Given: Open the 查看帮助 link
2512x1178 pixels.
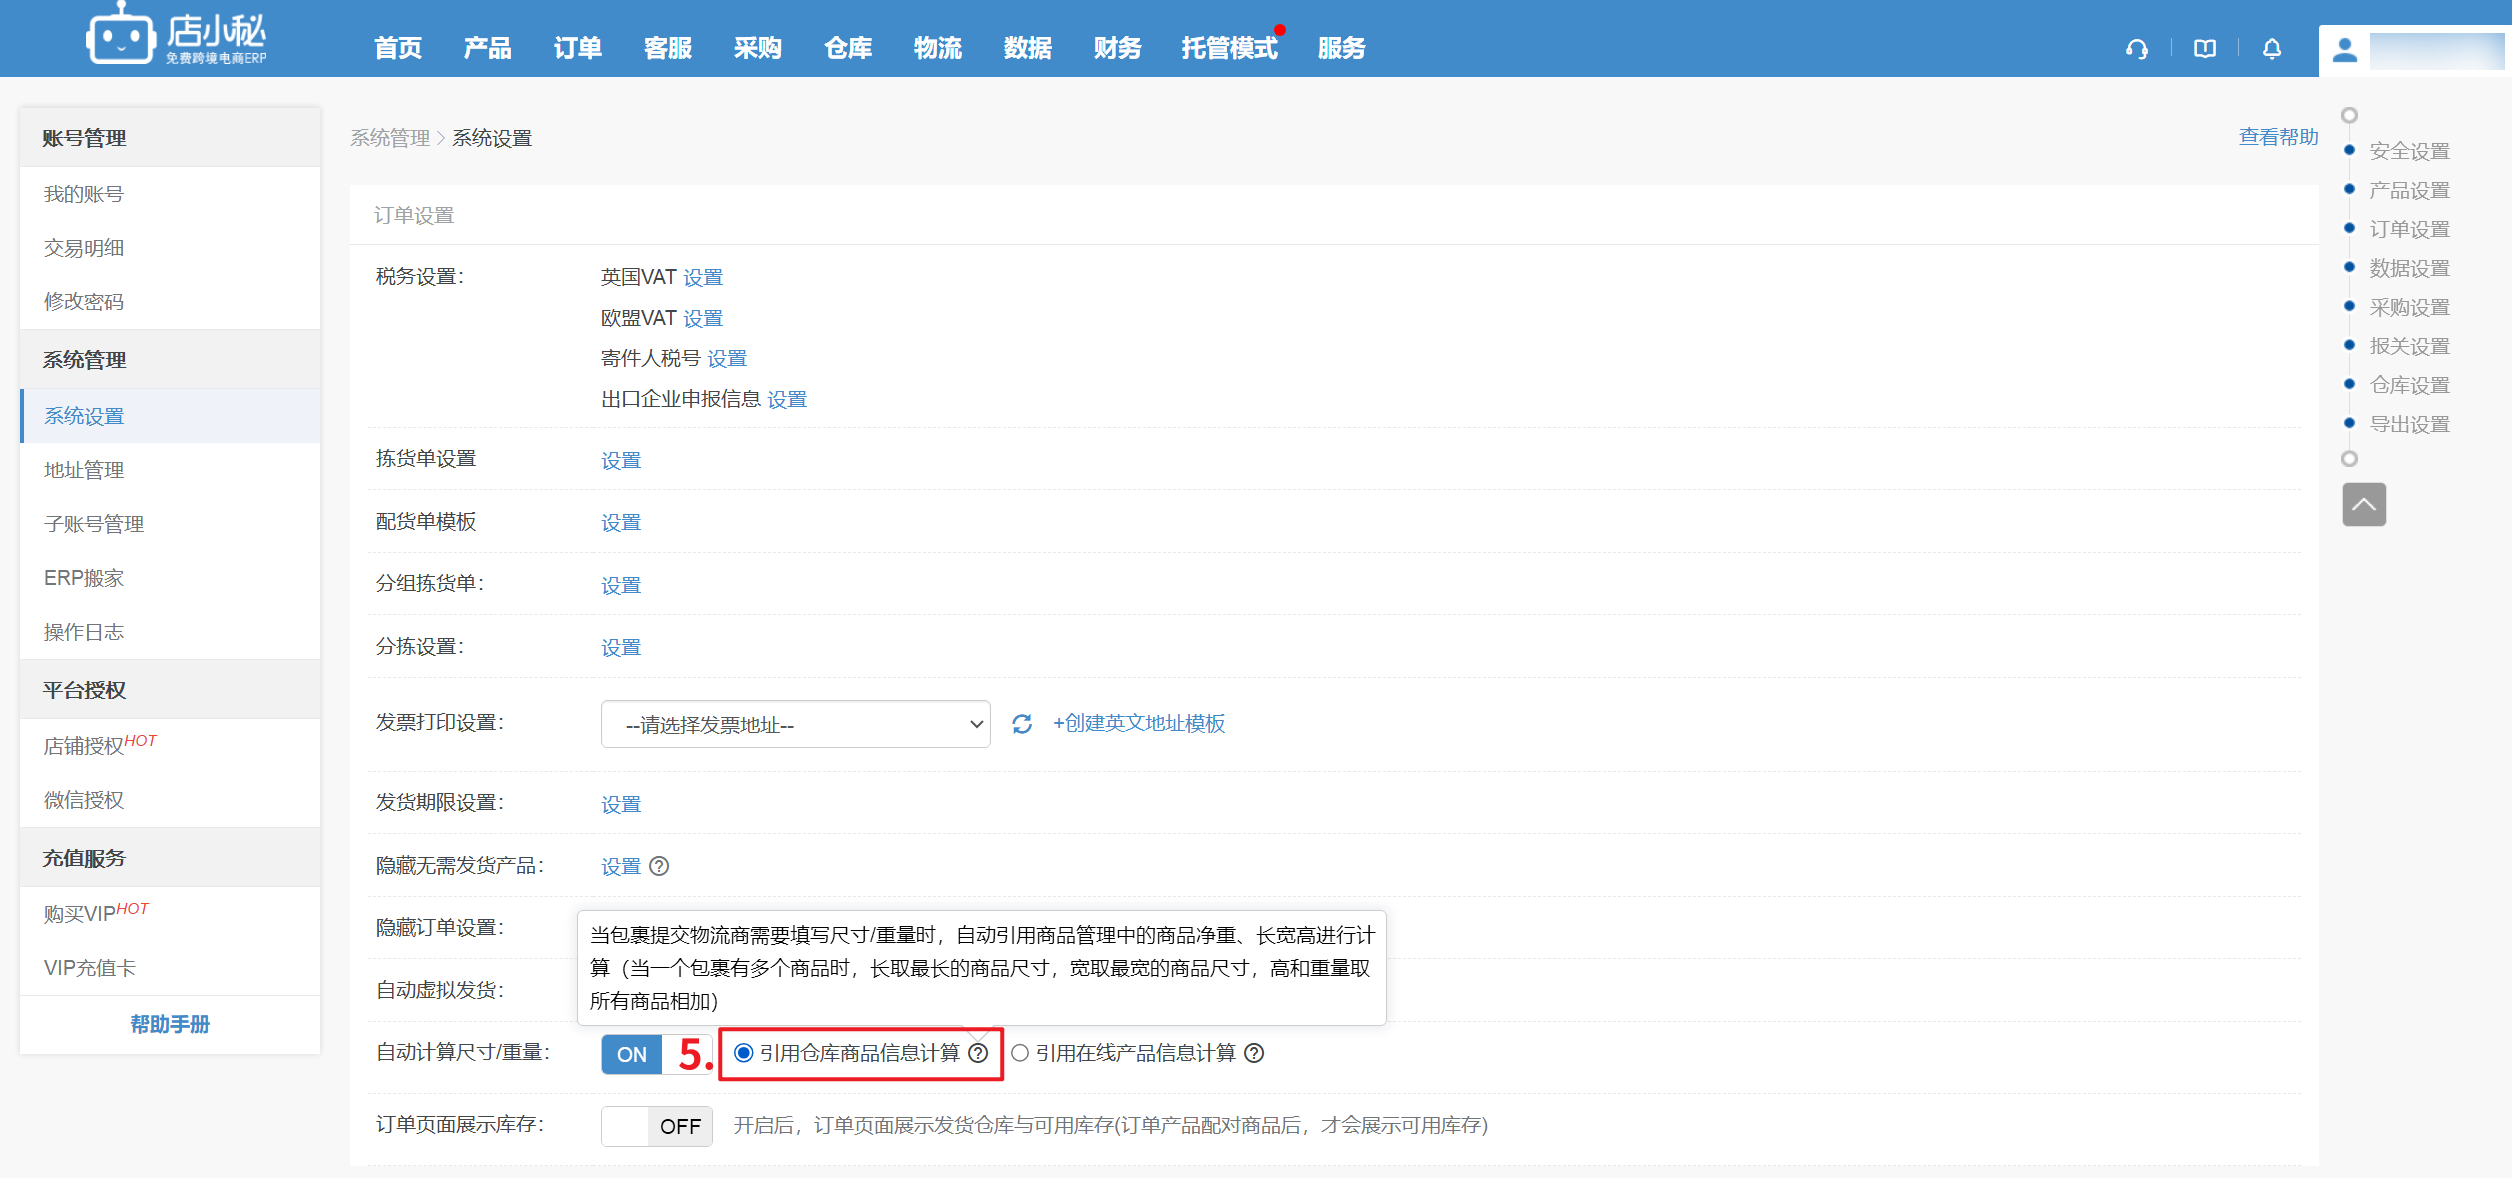Looking at the screenshot, I should coord(2278,137).
